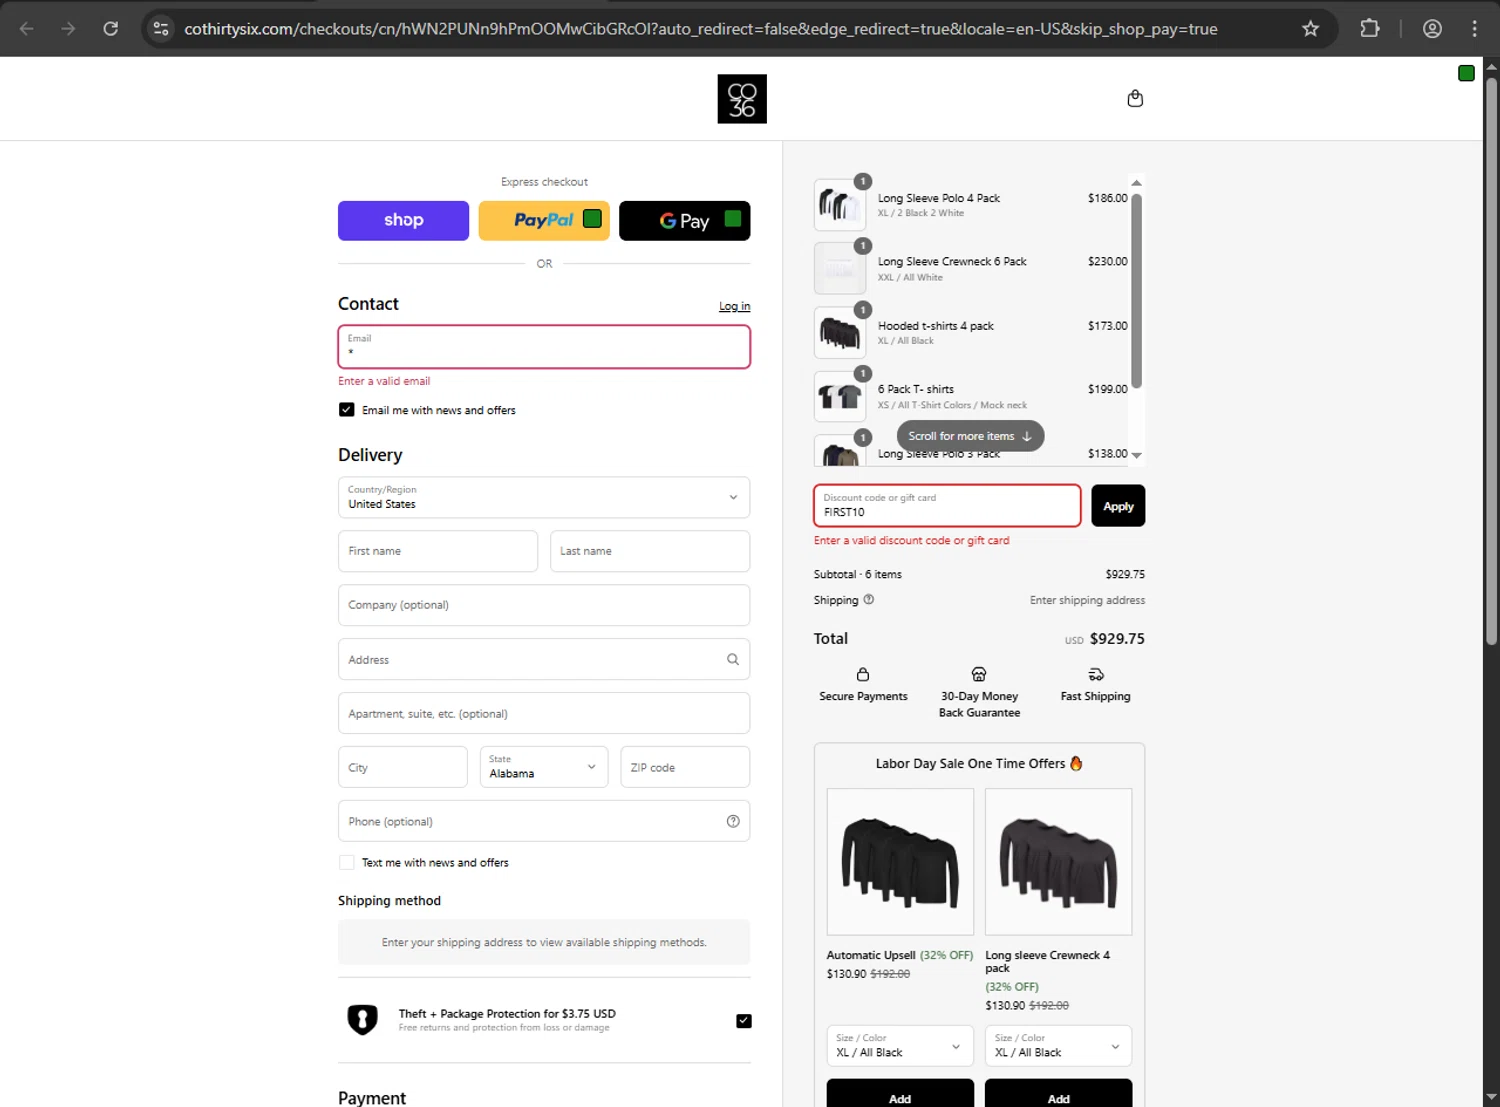Click the CO36 store logo

pos(742,99)
